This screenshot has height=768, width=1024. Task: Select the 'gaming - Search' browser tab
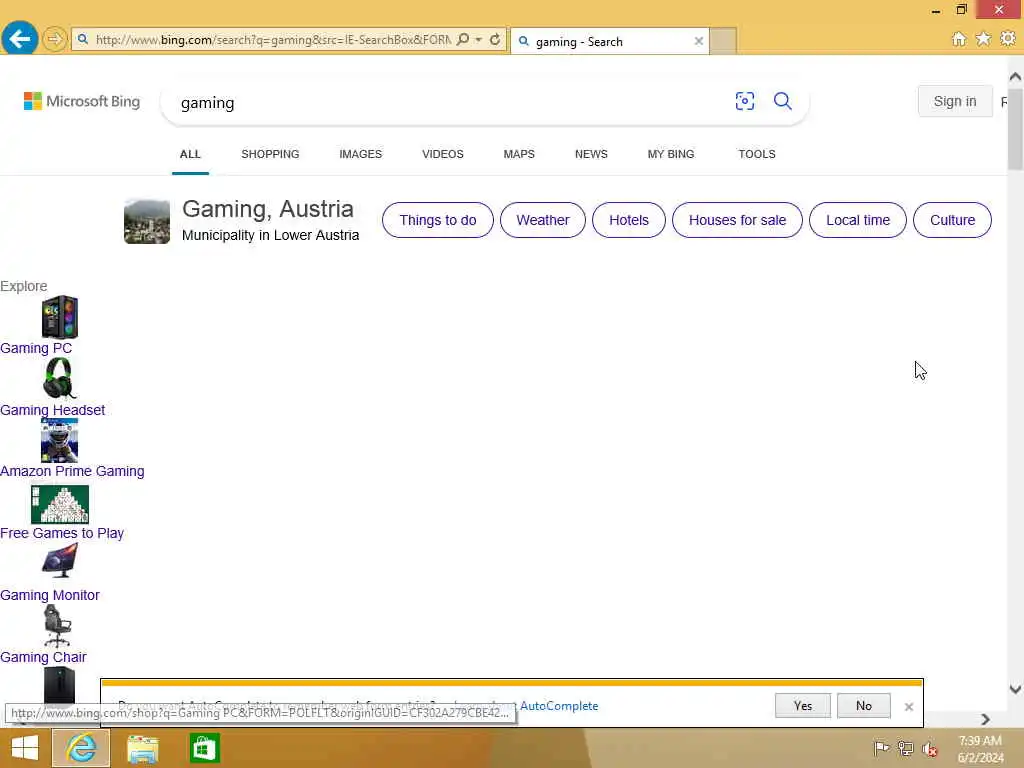point(609,42)
